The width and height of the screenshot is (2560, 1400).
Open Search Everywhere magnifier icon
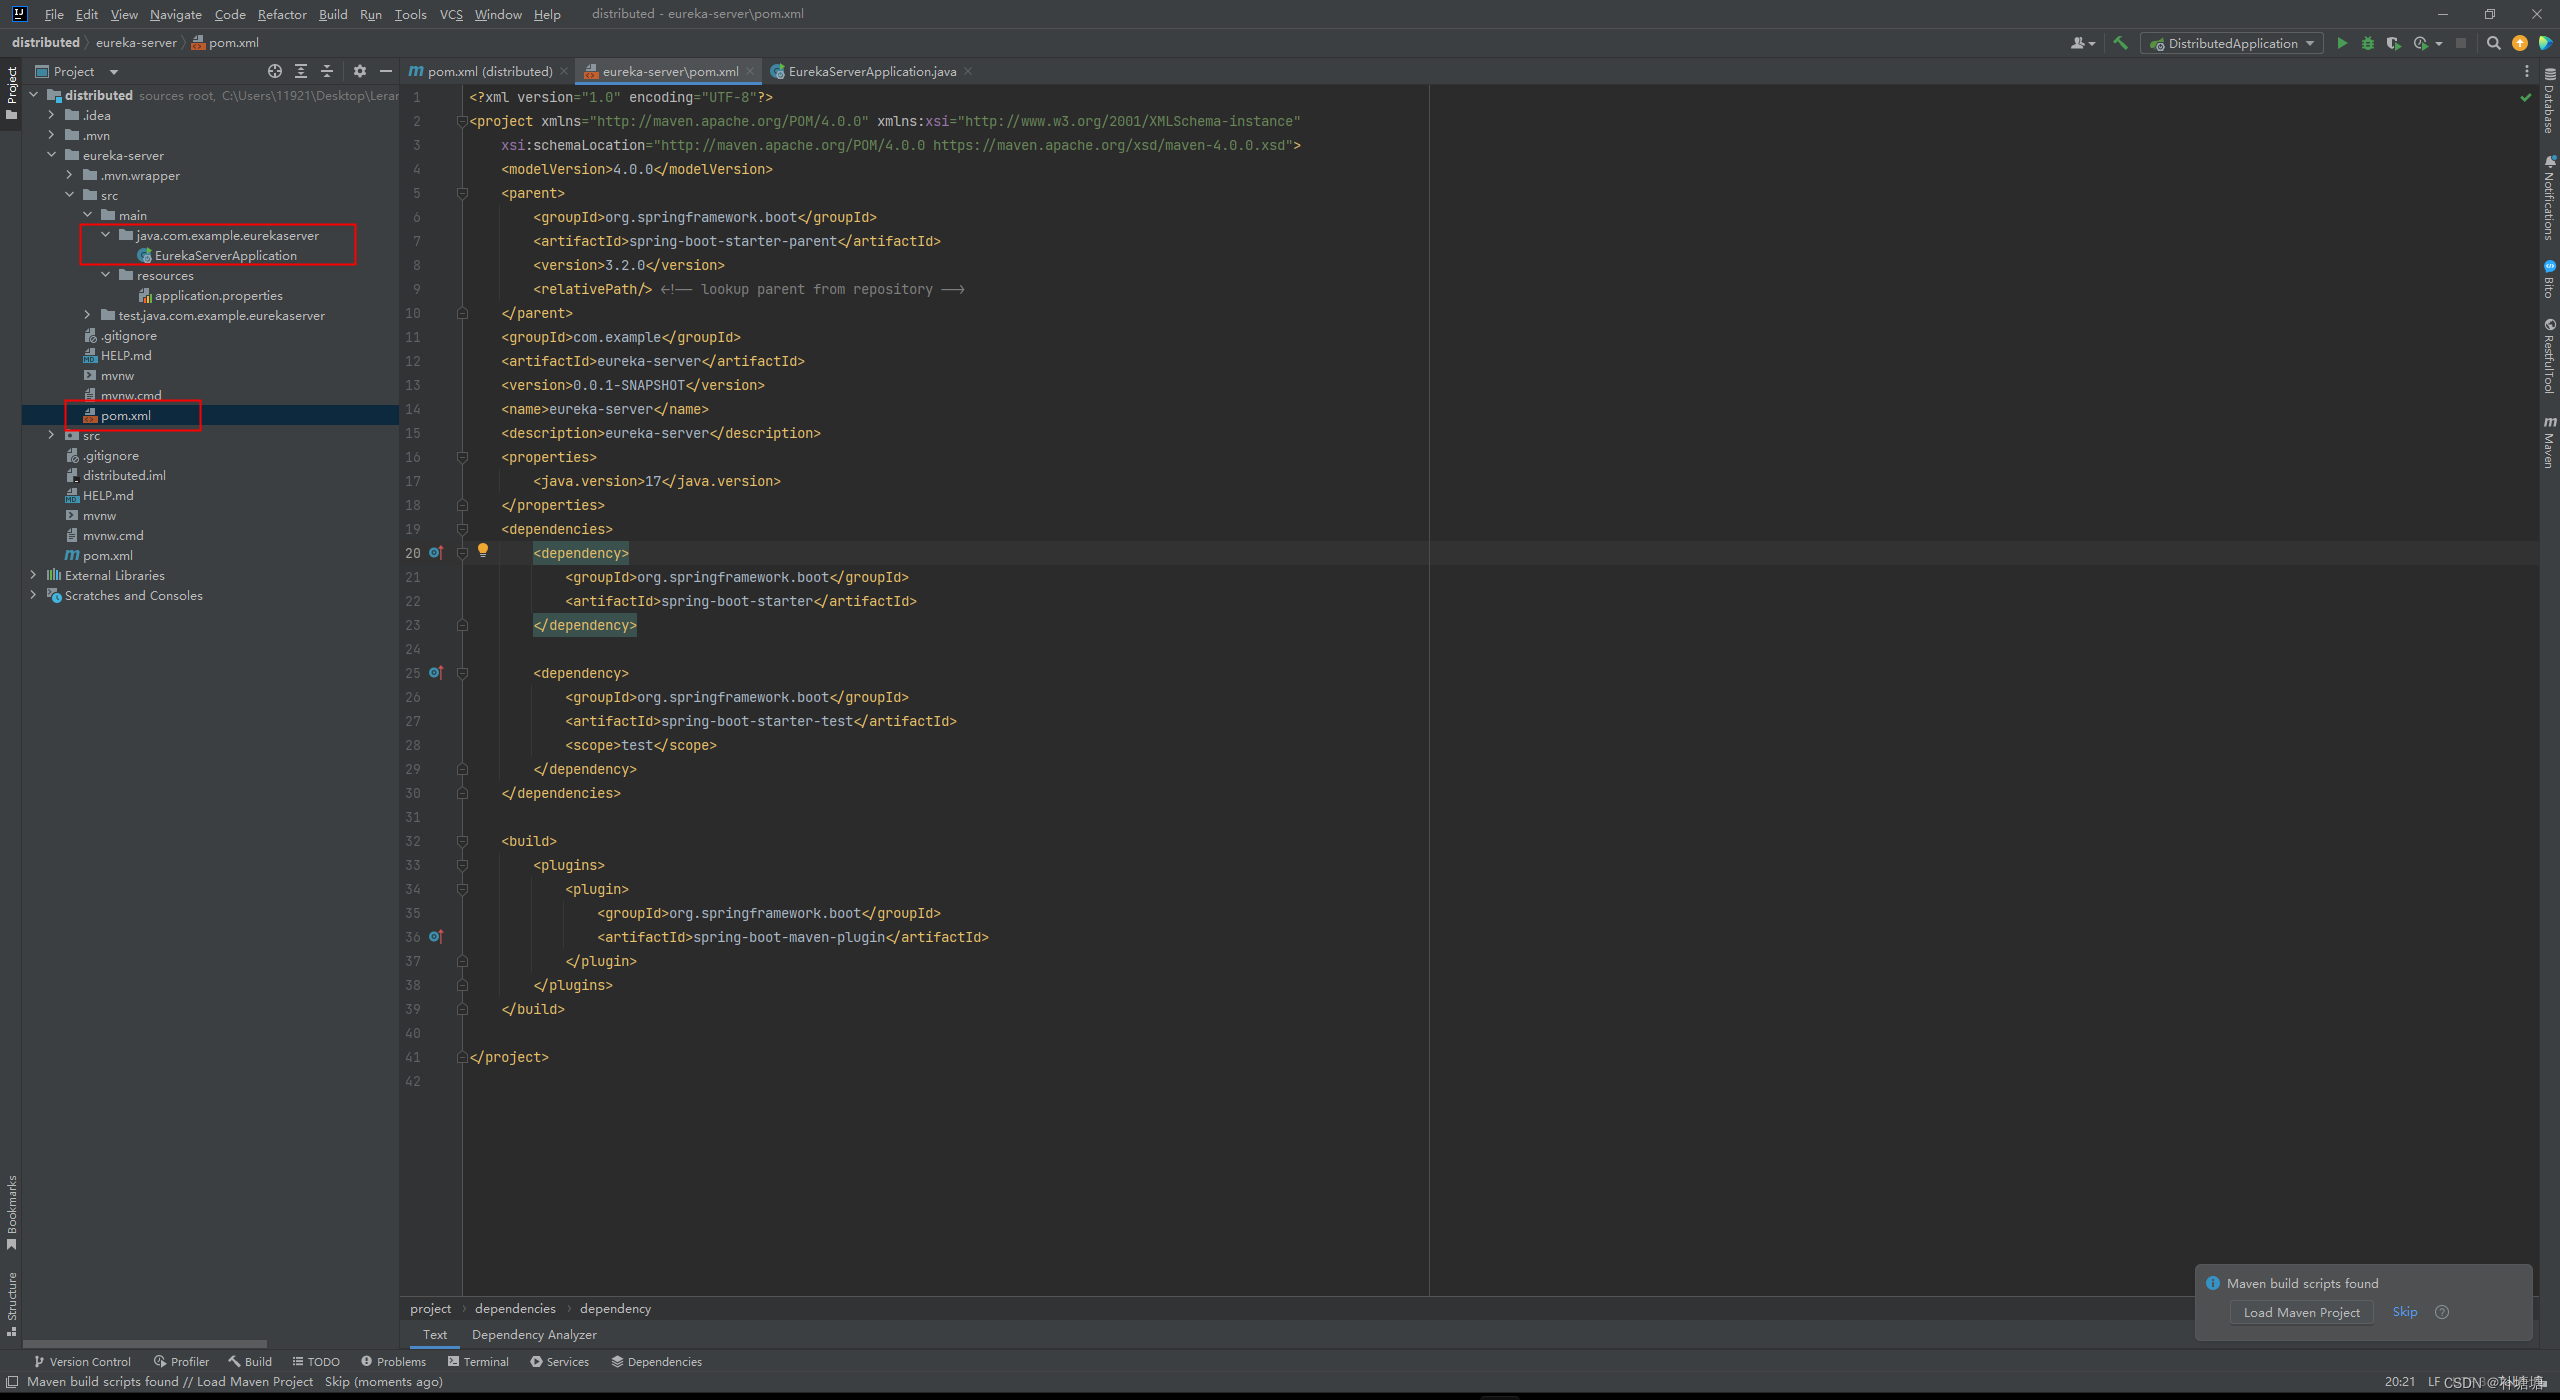(x=2493, y=43)
